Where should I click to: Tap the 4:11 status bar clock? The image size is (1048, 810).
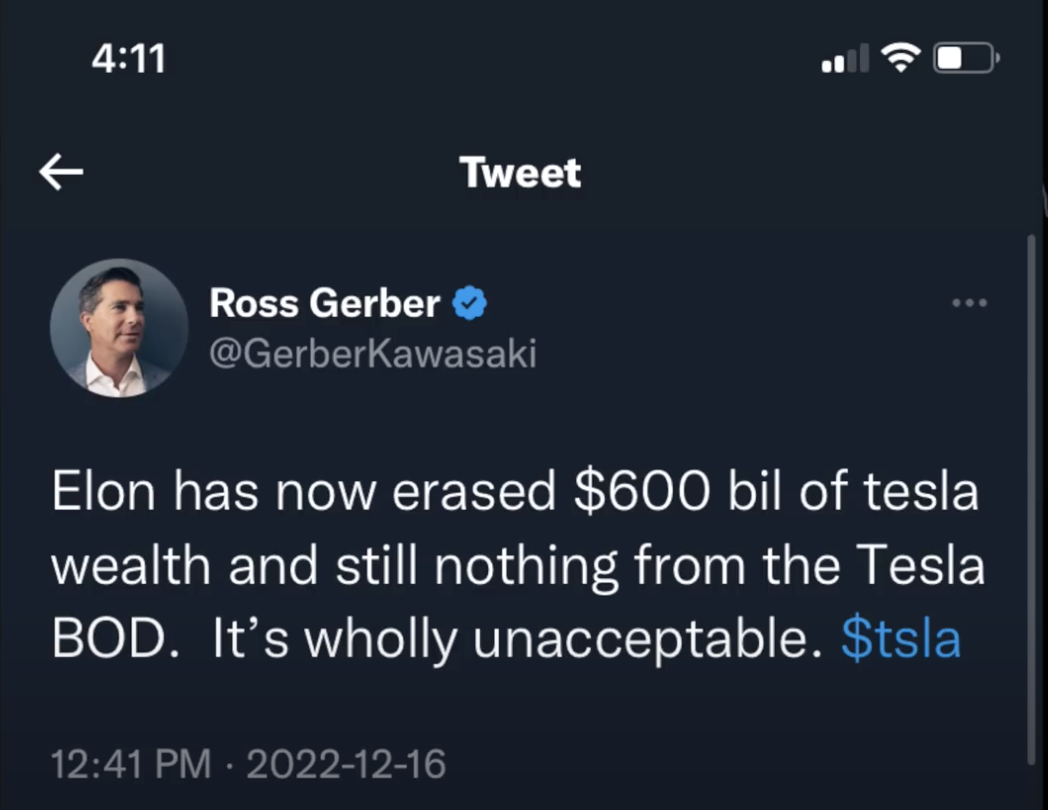(128, 60)
